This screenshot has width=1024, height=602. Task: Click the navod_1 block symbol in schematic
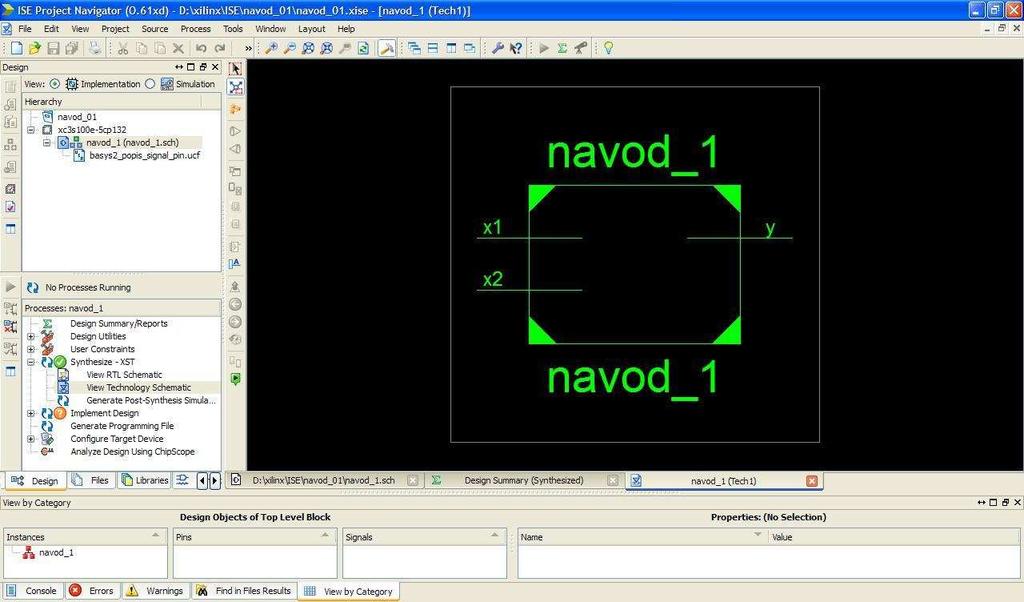click(634, 264)
